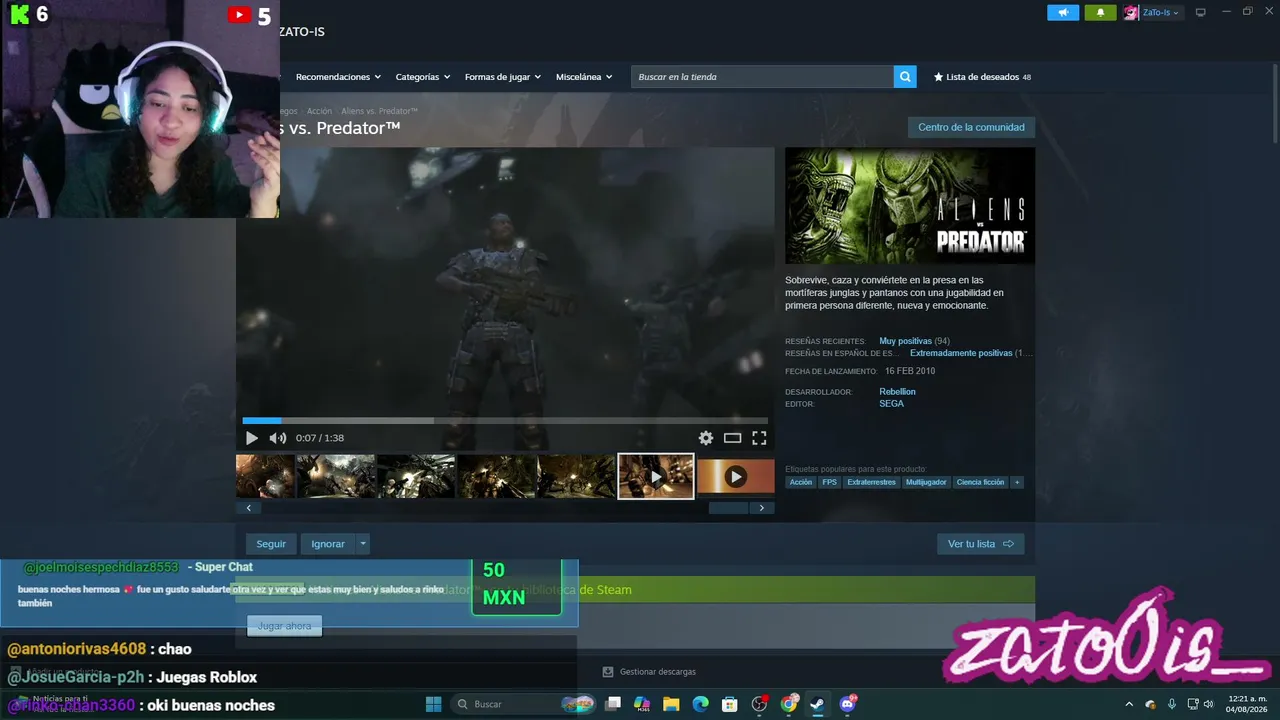Select the Multijugador tag
1280x720 pixels.
[x=927, y=482]
